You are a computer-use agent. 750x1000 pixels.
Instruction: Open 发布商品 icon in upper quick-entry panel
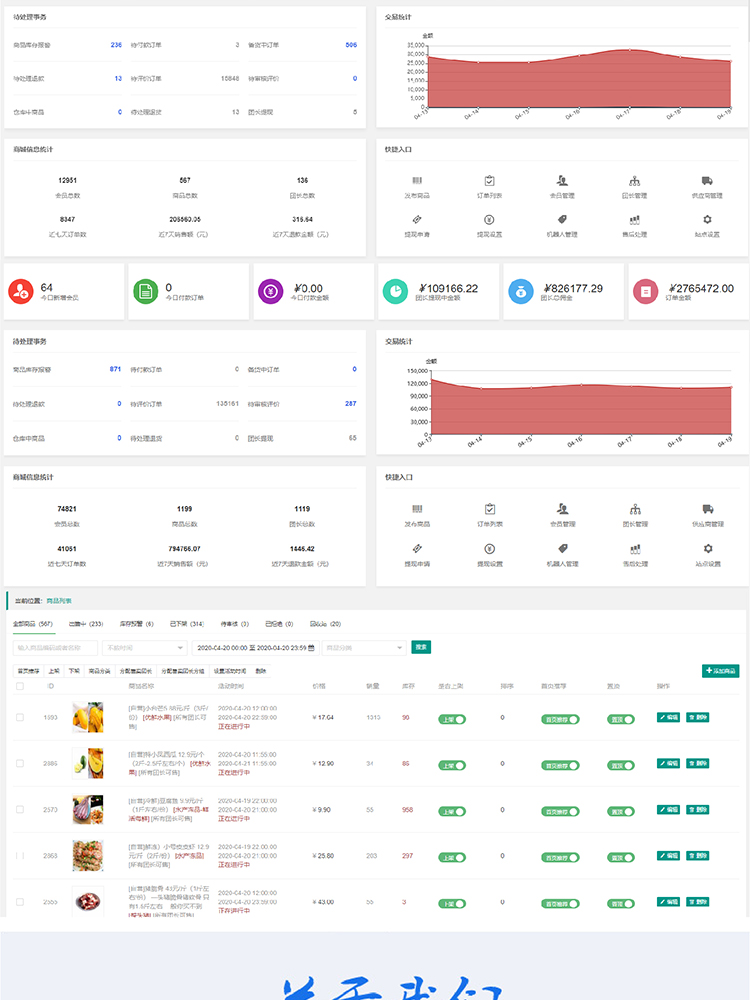tap(417, 181)
